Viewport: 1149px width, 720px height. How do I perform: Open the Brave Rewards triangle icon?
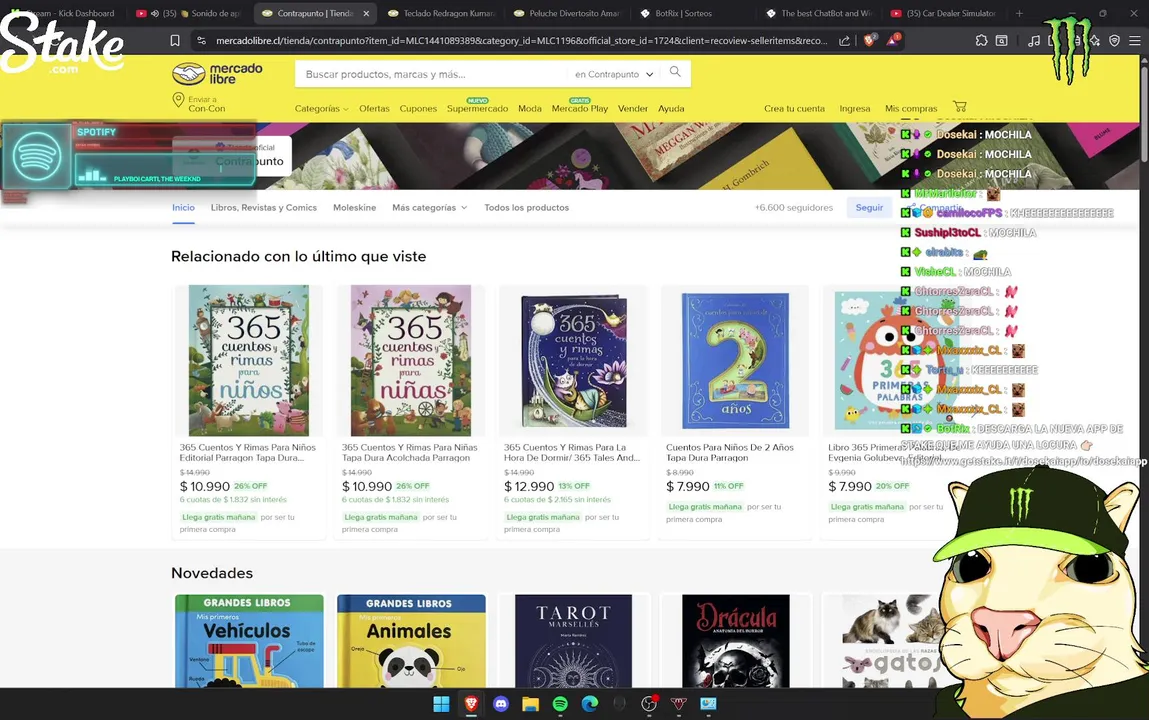[893, 40]
